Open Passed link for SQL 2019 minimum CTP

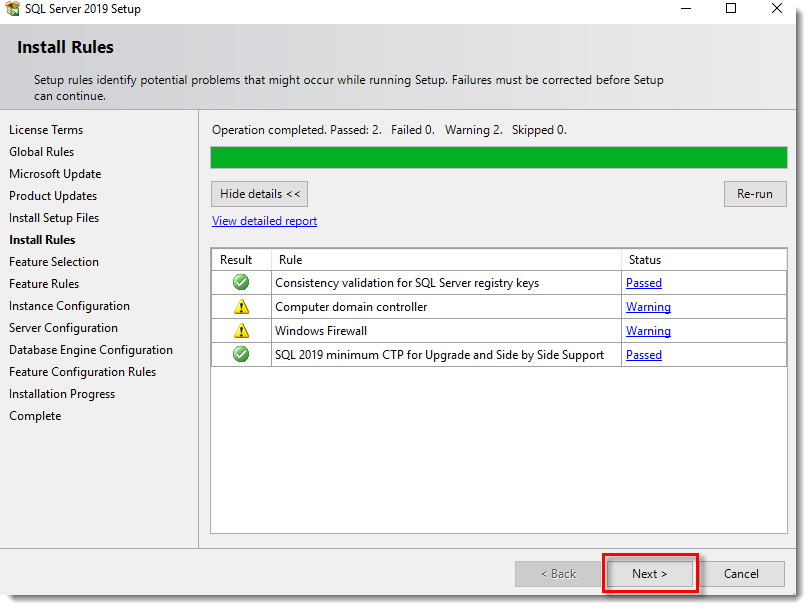(x=644, y=355)
